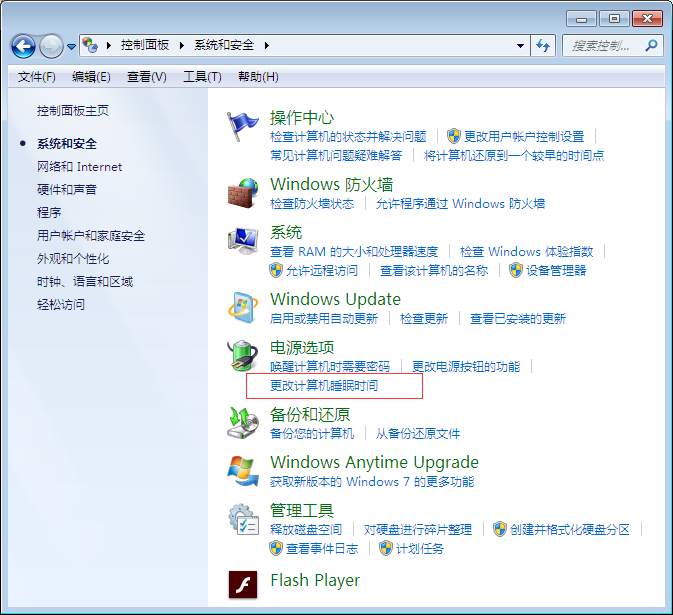The image size is (673, 615).
Task: Expand the address bar history dropdown
Action: pos(520,45)
